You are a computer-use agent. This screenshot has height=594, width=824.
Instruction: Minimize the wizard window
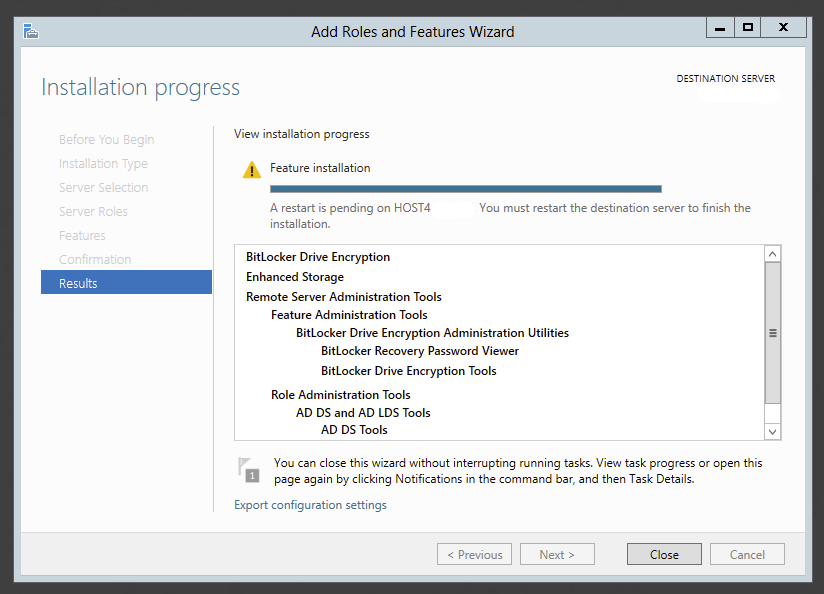pyautogui.click(x=720, y=28)
